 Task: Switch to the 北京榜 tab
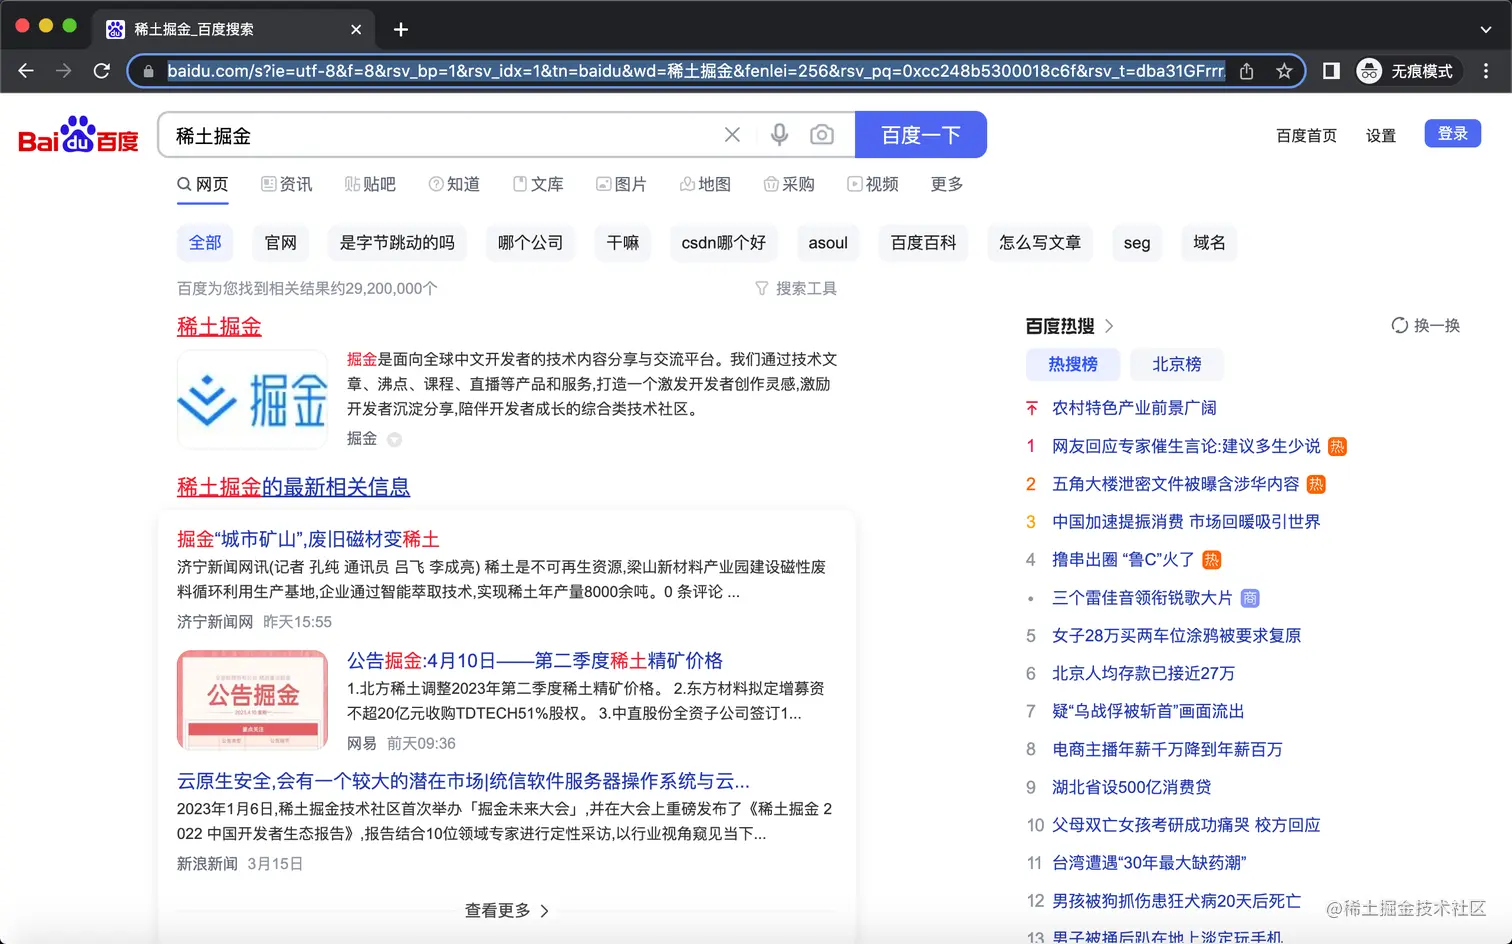tap(1177, 364)
